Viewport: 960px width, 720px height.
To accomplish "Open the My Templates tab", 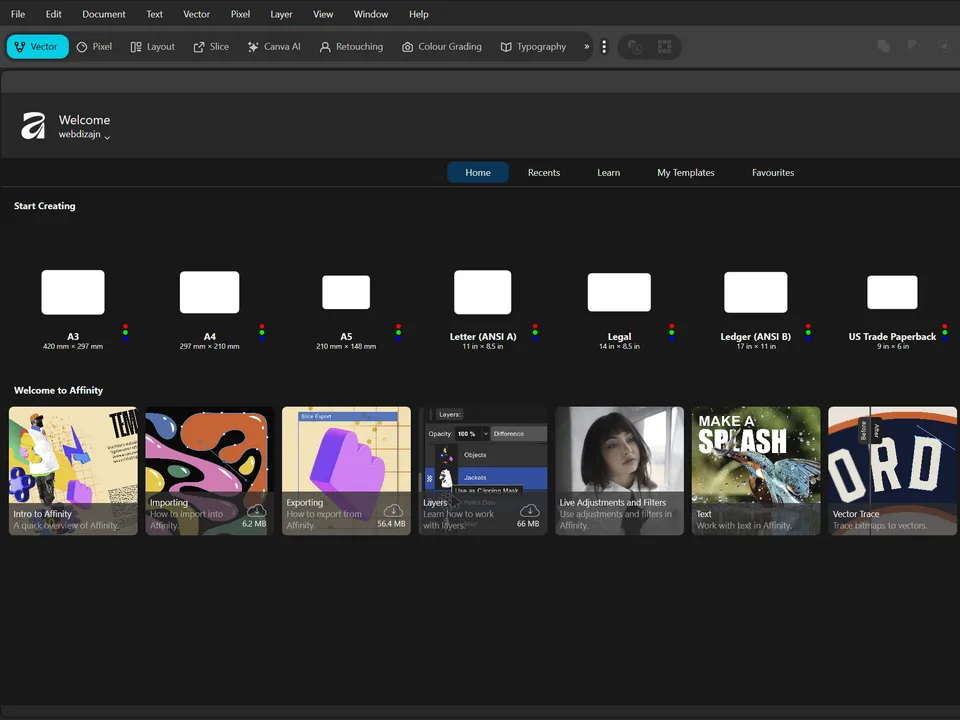I will [685, 172].
